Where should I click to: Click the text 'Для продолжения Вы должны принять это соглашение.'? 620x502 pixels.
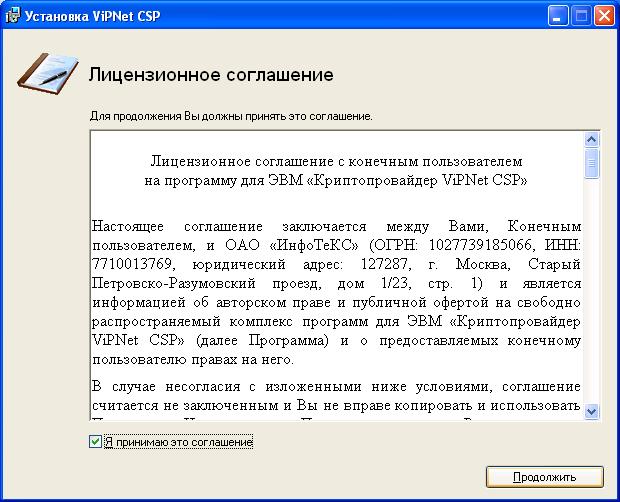tap(231, 116)
